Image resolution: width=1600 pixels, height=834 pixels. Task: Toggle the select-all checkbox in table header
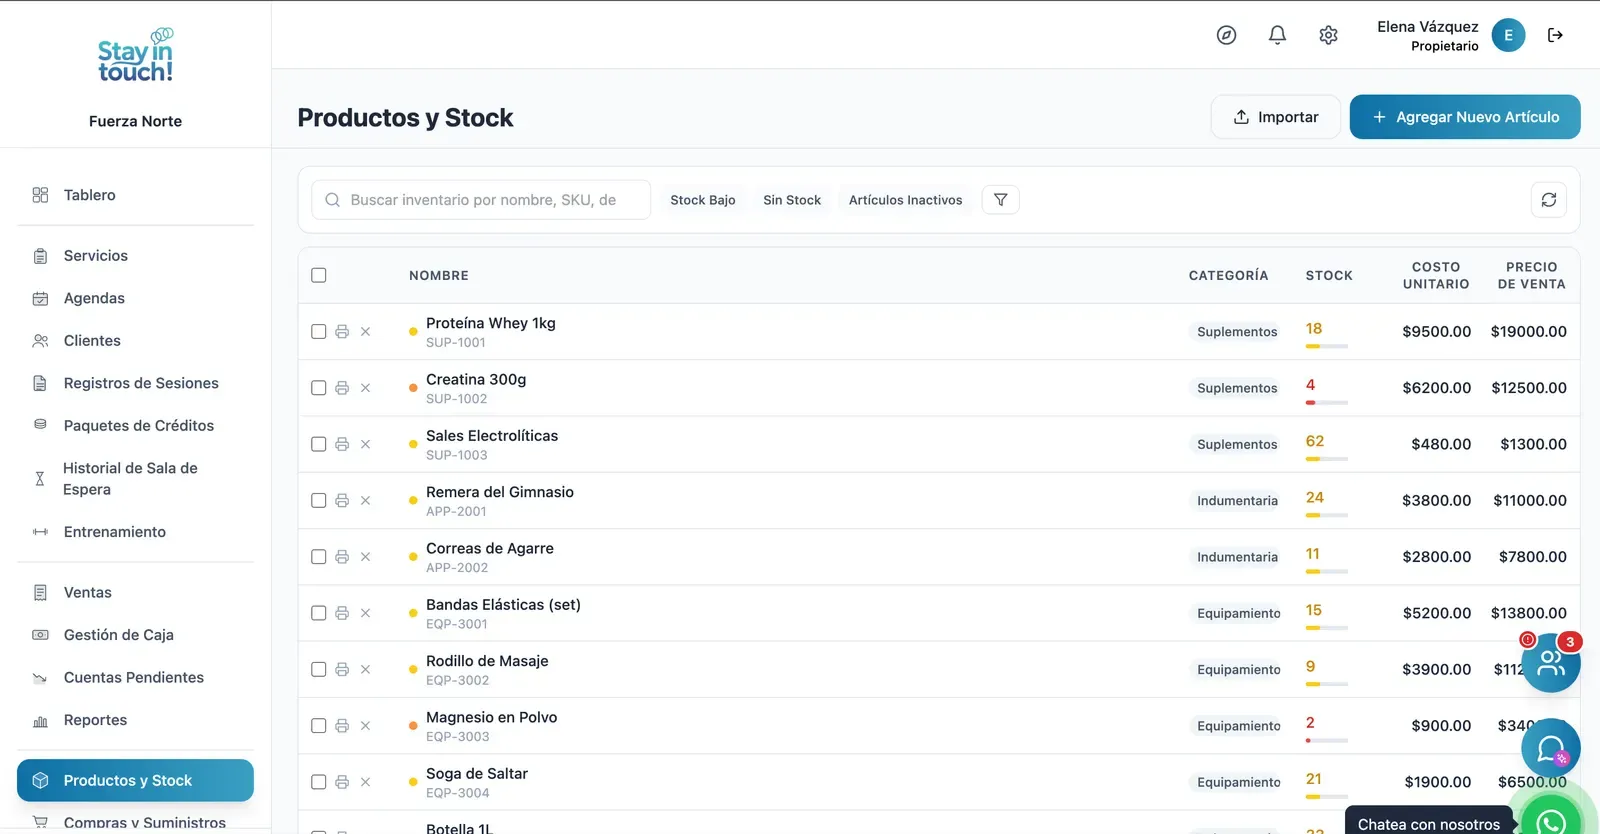coord(319,275)
